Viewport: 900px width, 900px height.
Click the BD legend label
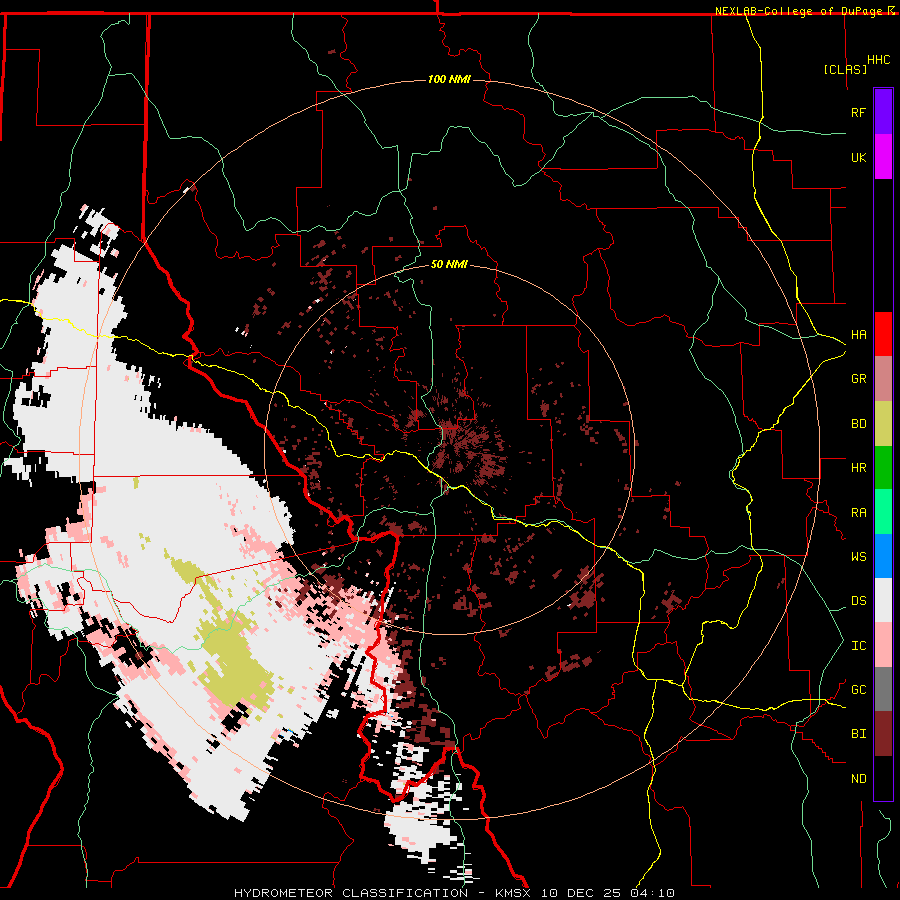coord(859,424)
